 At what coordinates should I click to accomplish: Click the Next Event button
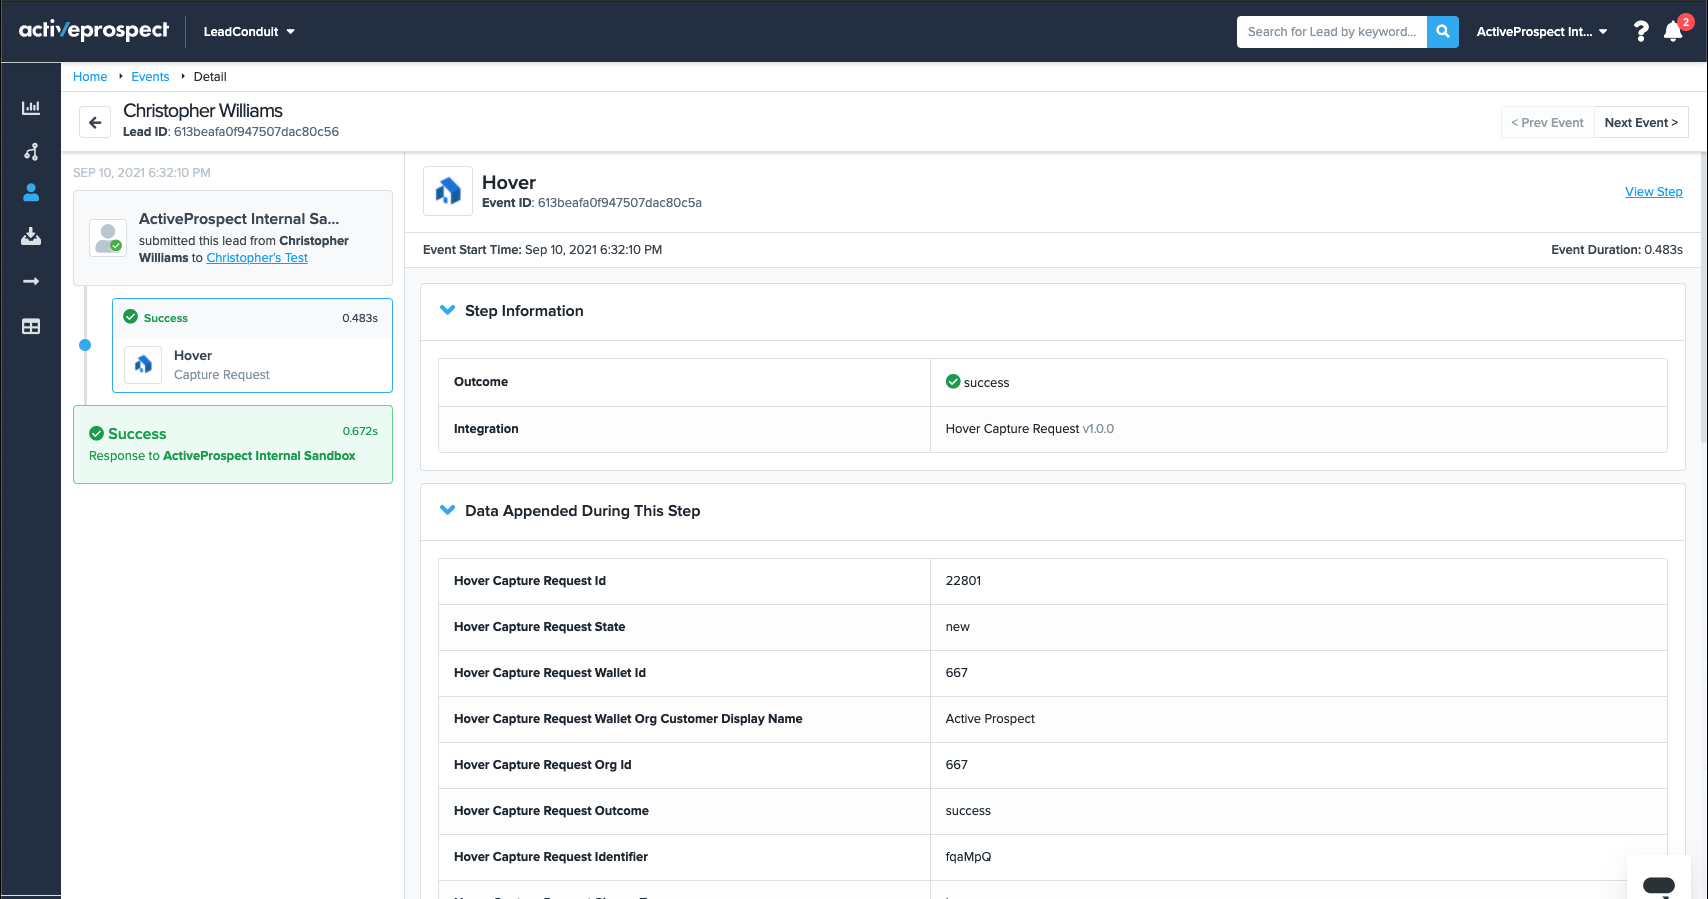click(x=1641, y=123)
